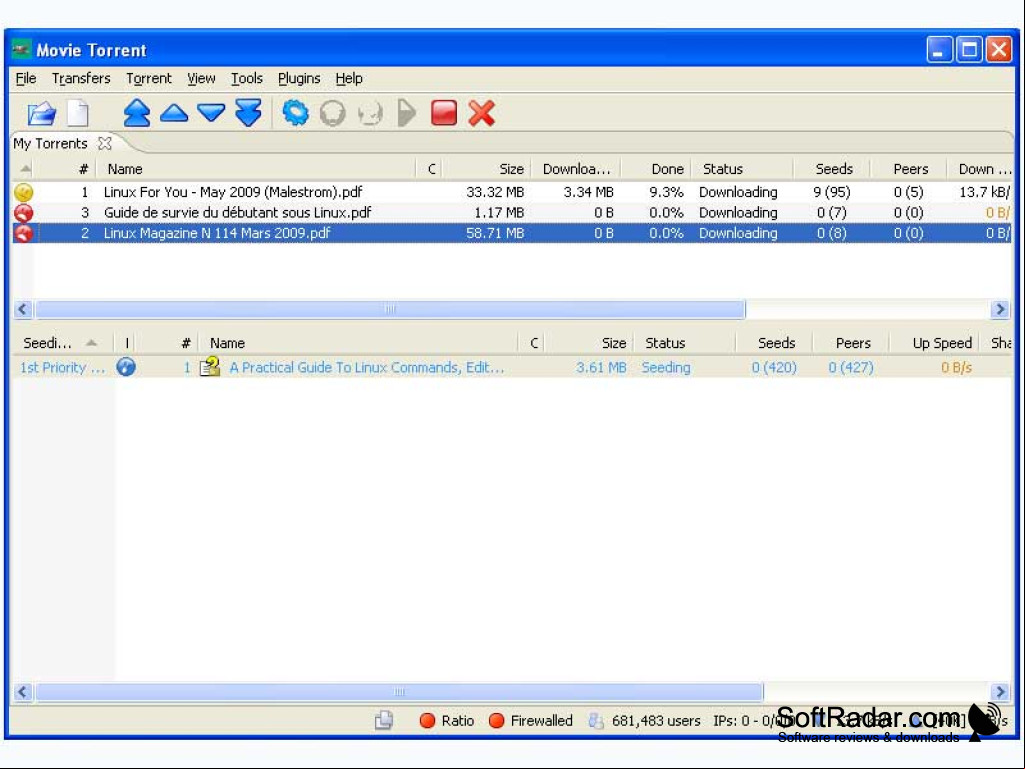Click the 681,483 users status text
The width and height of the screenshot is (1025, 769).
[x=656, y=721]
